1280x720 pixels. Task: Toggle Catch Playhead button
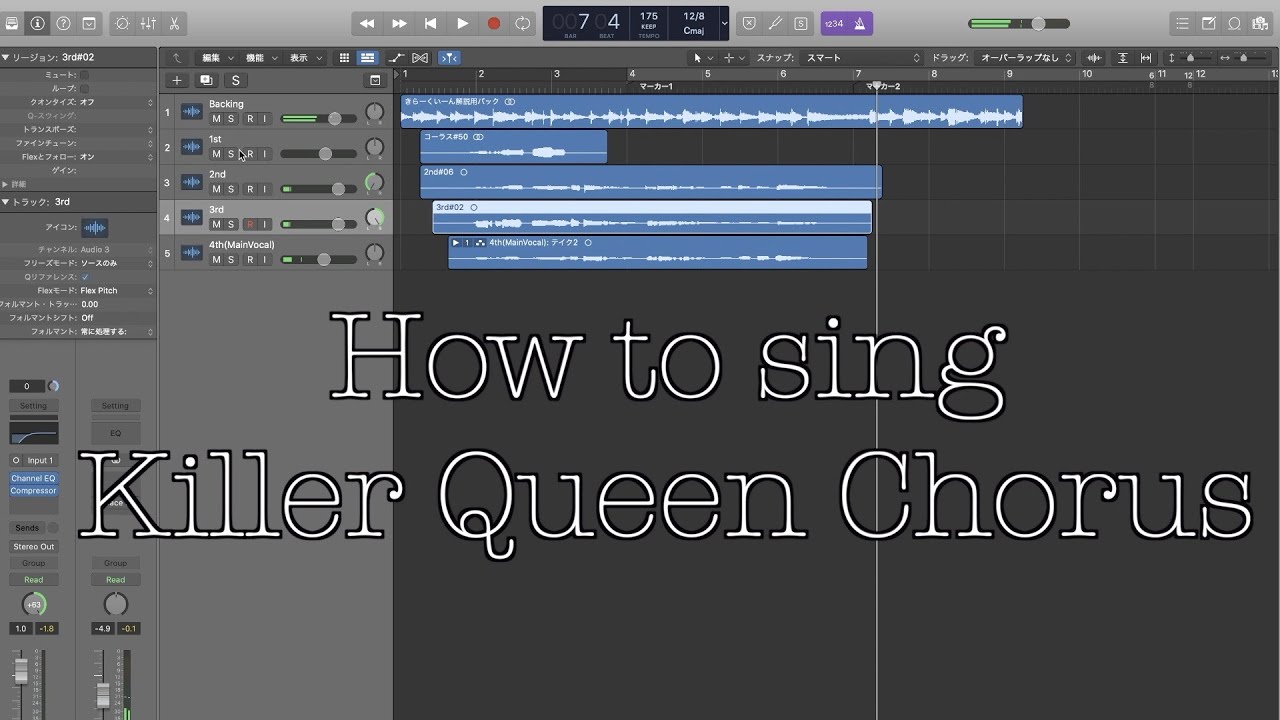click(x=450, y=58)
